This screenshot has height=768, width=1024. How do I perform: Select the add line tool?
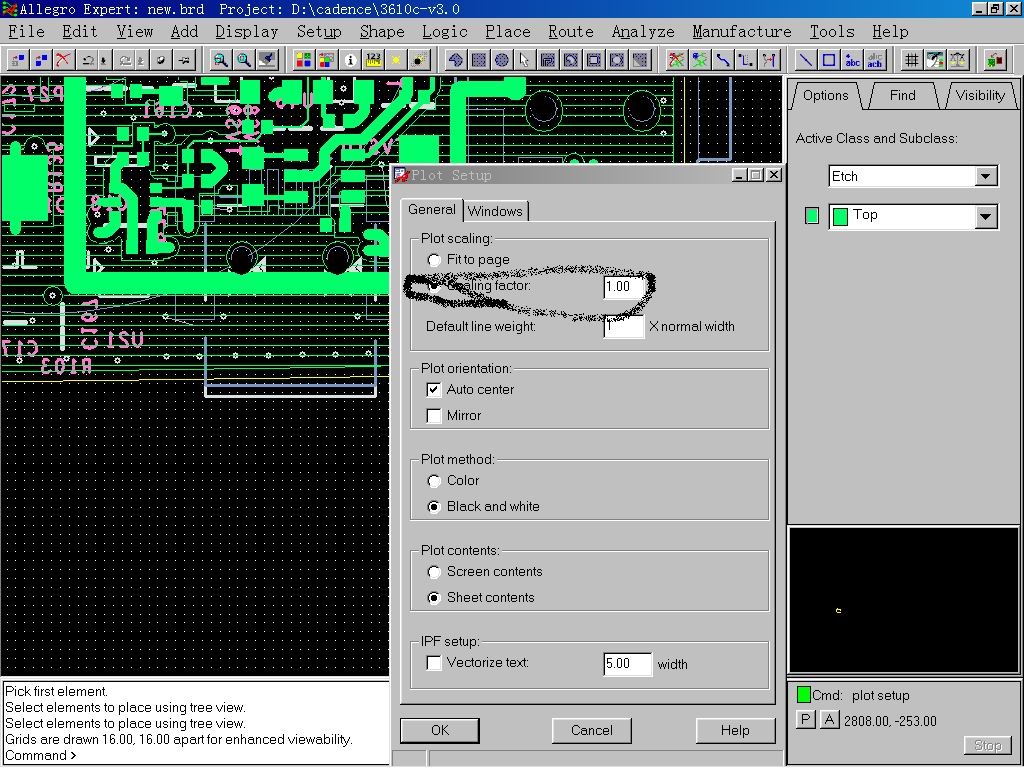pyautogui.click(x=805, y=60)
